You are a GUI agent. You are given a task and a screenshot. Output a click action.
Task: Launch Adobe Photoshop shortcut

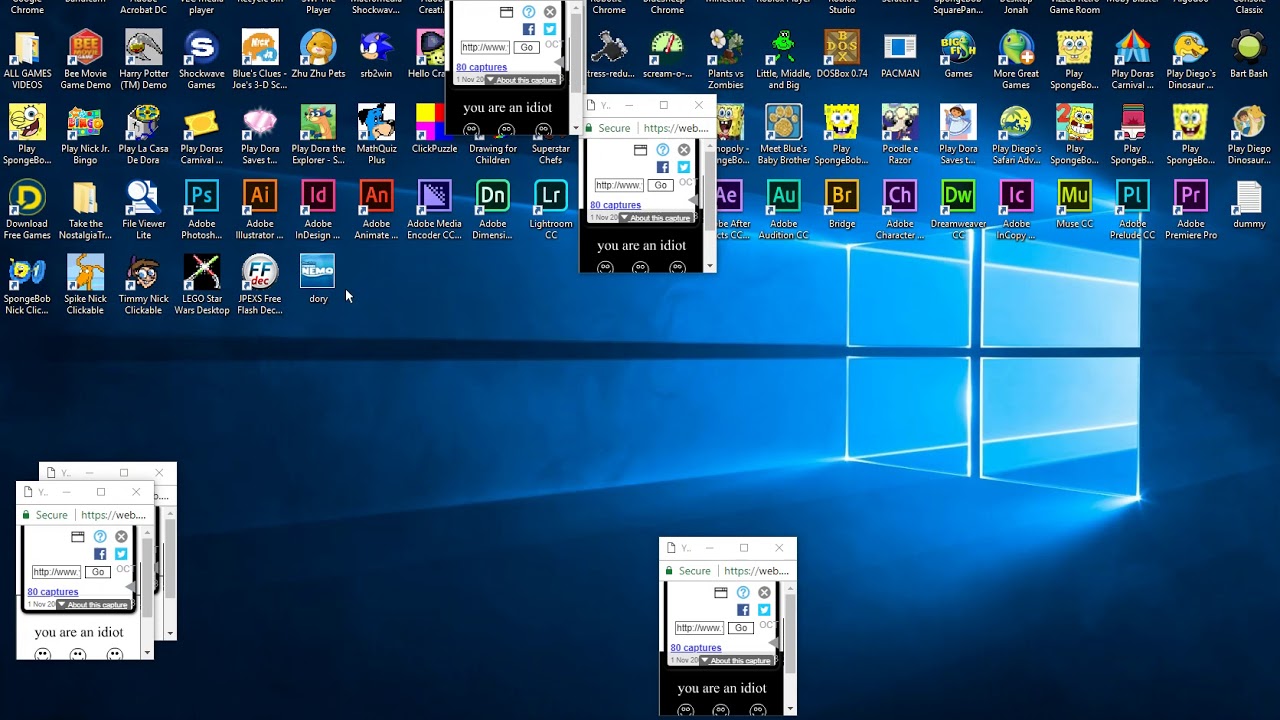pyautogui.click(x=201, y=210)
